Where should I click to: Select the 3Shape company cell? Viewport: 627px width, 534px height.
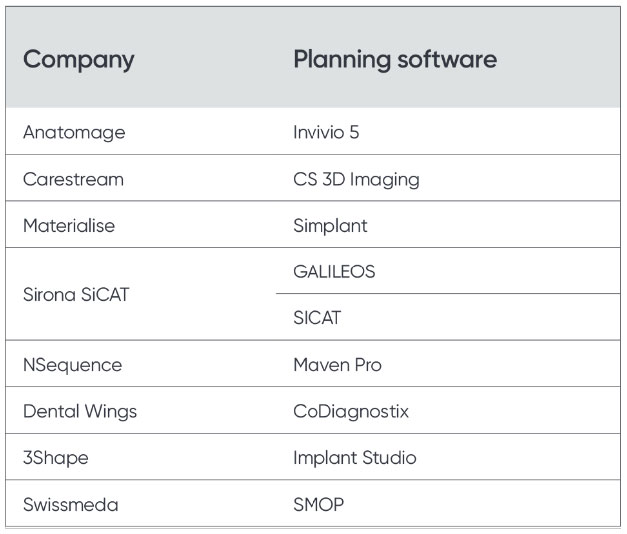pyautogui.click(x=56, y=458)
